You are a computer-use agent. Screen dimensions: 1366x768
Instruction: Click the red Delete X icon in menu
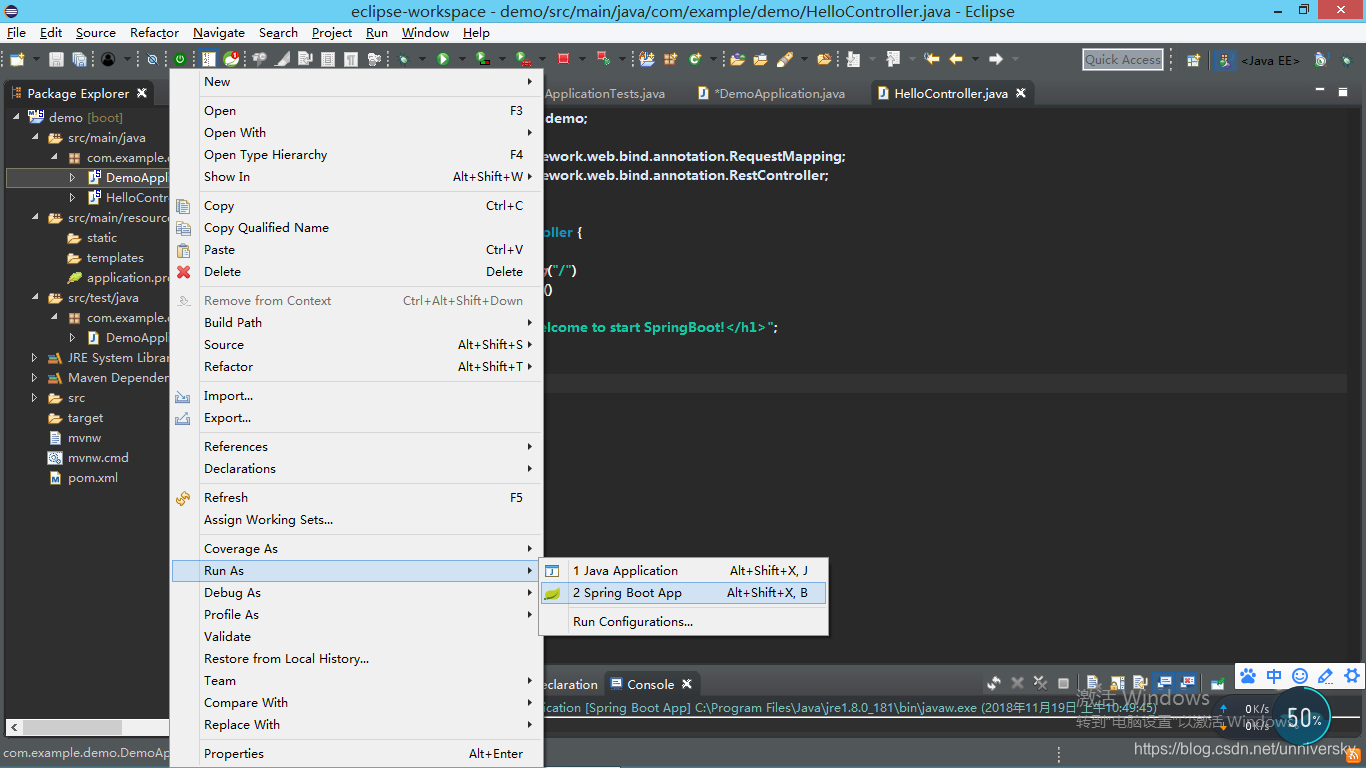pos(183,272)
